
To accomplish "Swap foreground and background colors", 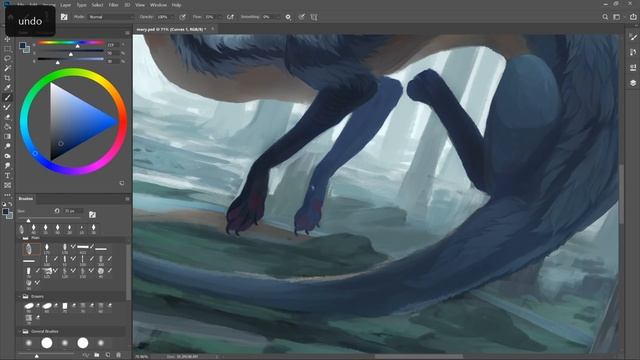I will click(x=10, y=204).
